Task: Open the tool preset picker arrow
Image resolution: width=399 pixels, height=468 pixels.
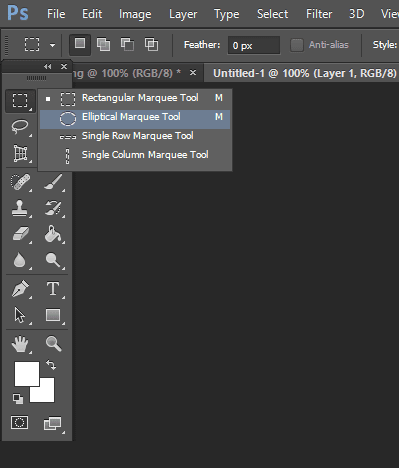Action: click(x=52, y=45)
